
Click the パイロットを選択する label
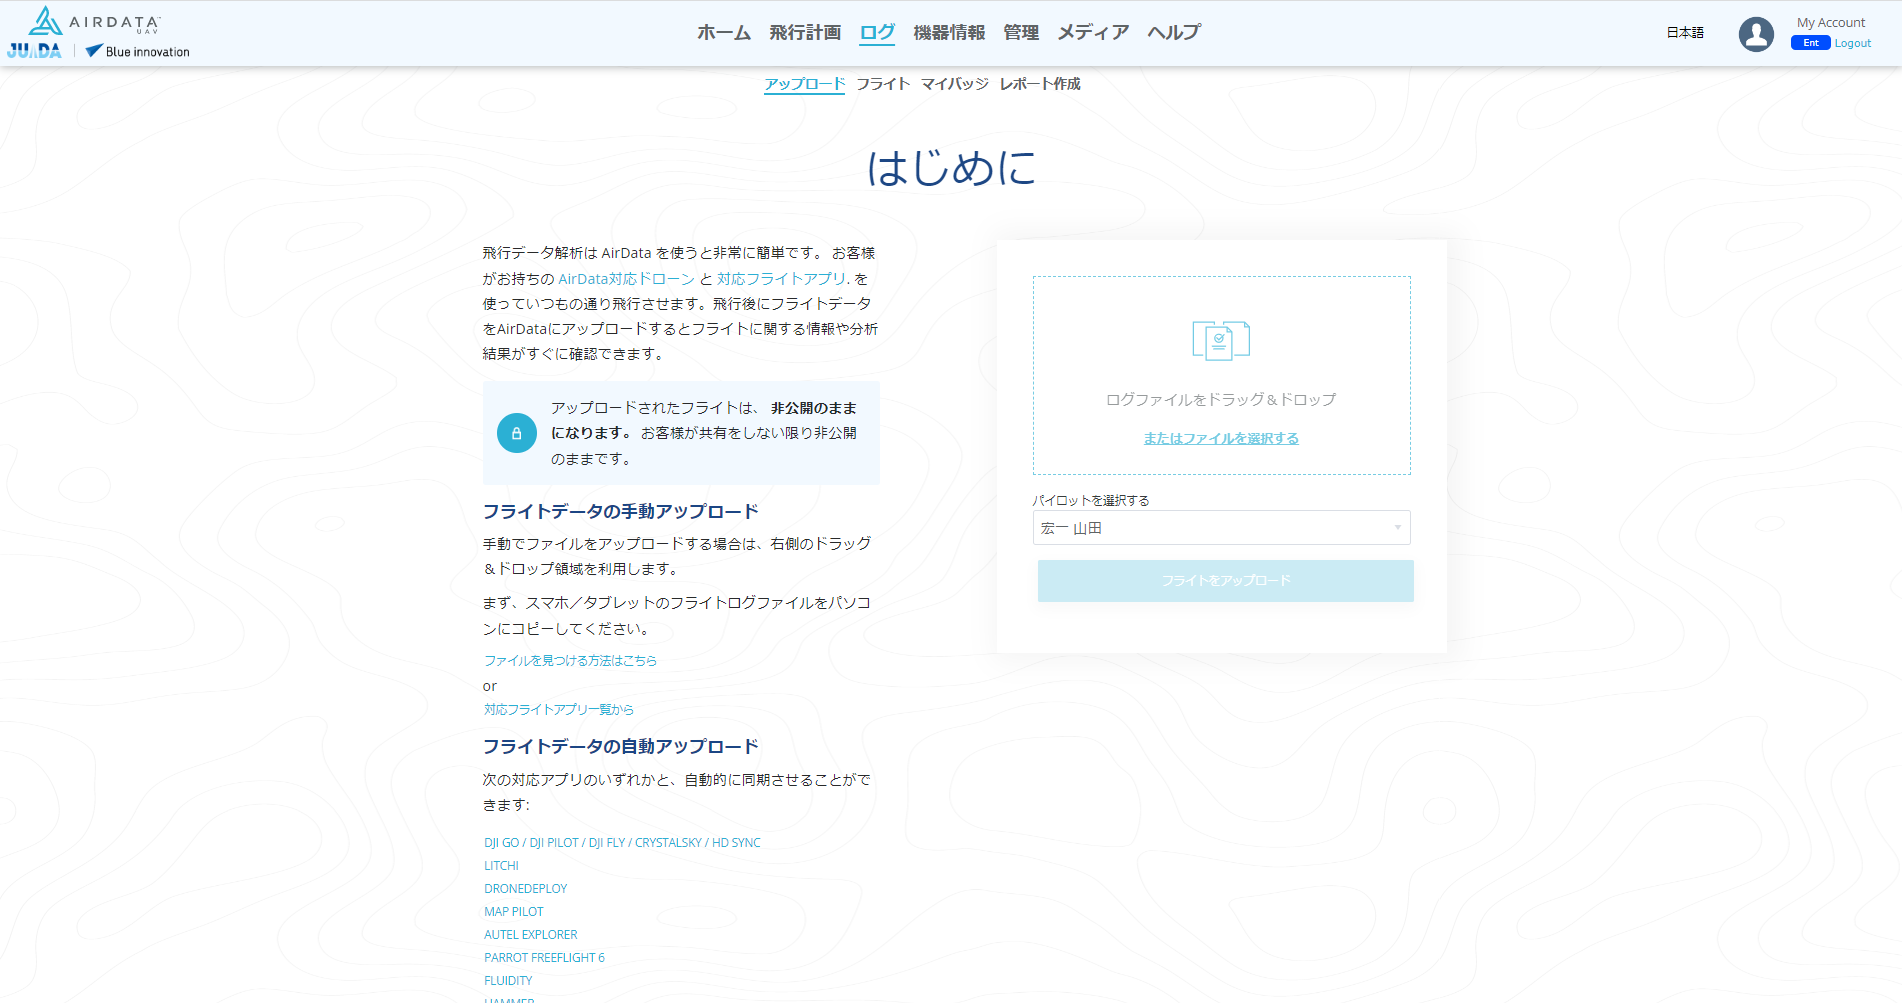click(x=1091, y=500)
